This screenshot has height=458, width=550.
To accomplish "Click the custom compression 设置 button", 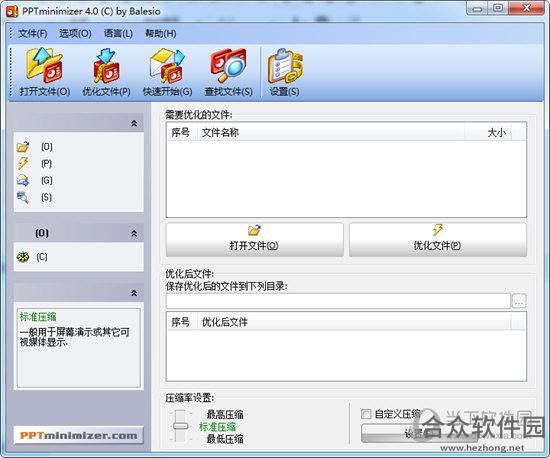I will pyautogui.click(x=419, y=433).
